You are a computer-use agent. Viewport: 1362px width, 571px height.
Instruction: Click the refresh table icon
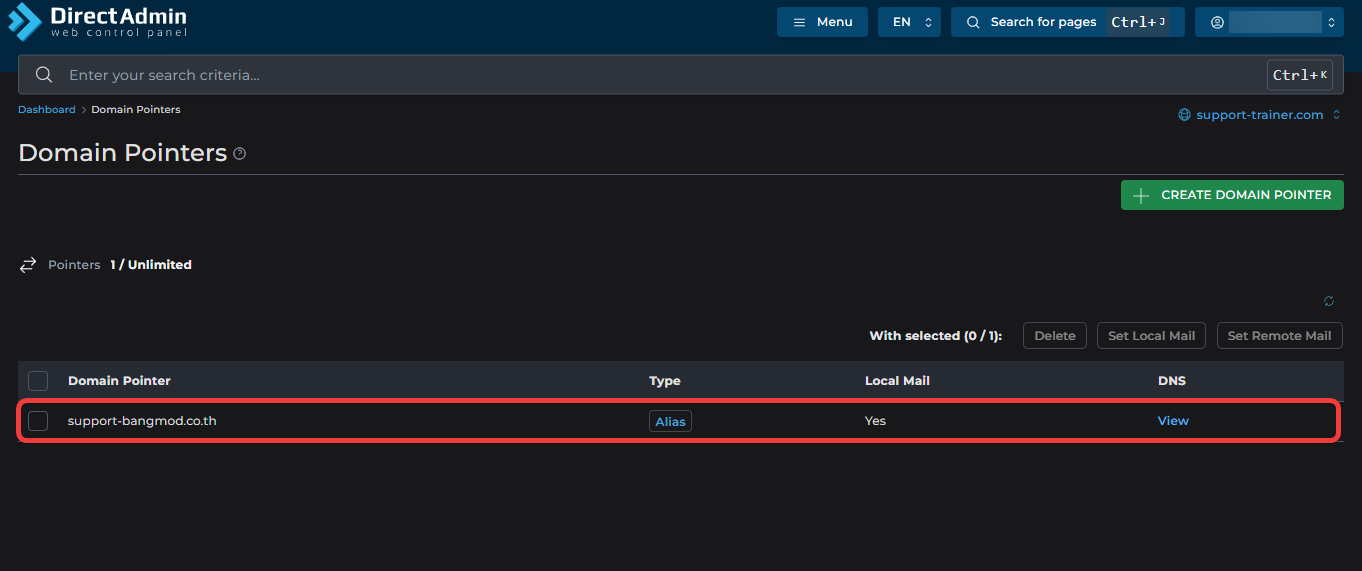1329,301
